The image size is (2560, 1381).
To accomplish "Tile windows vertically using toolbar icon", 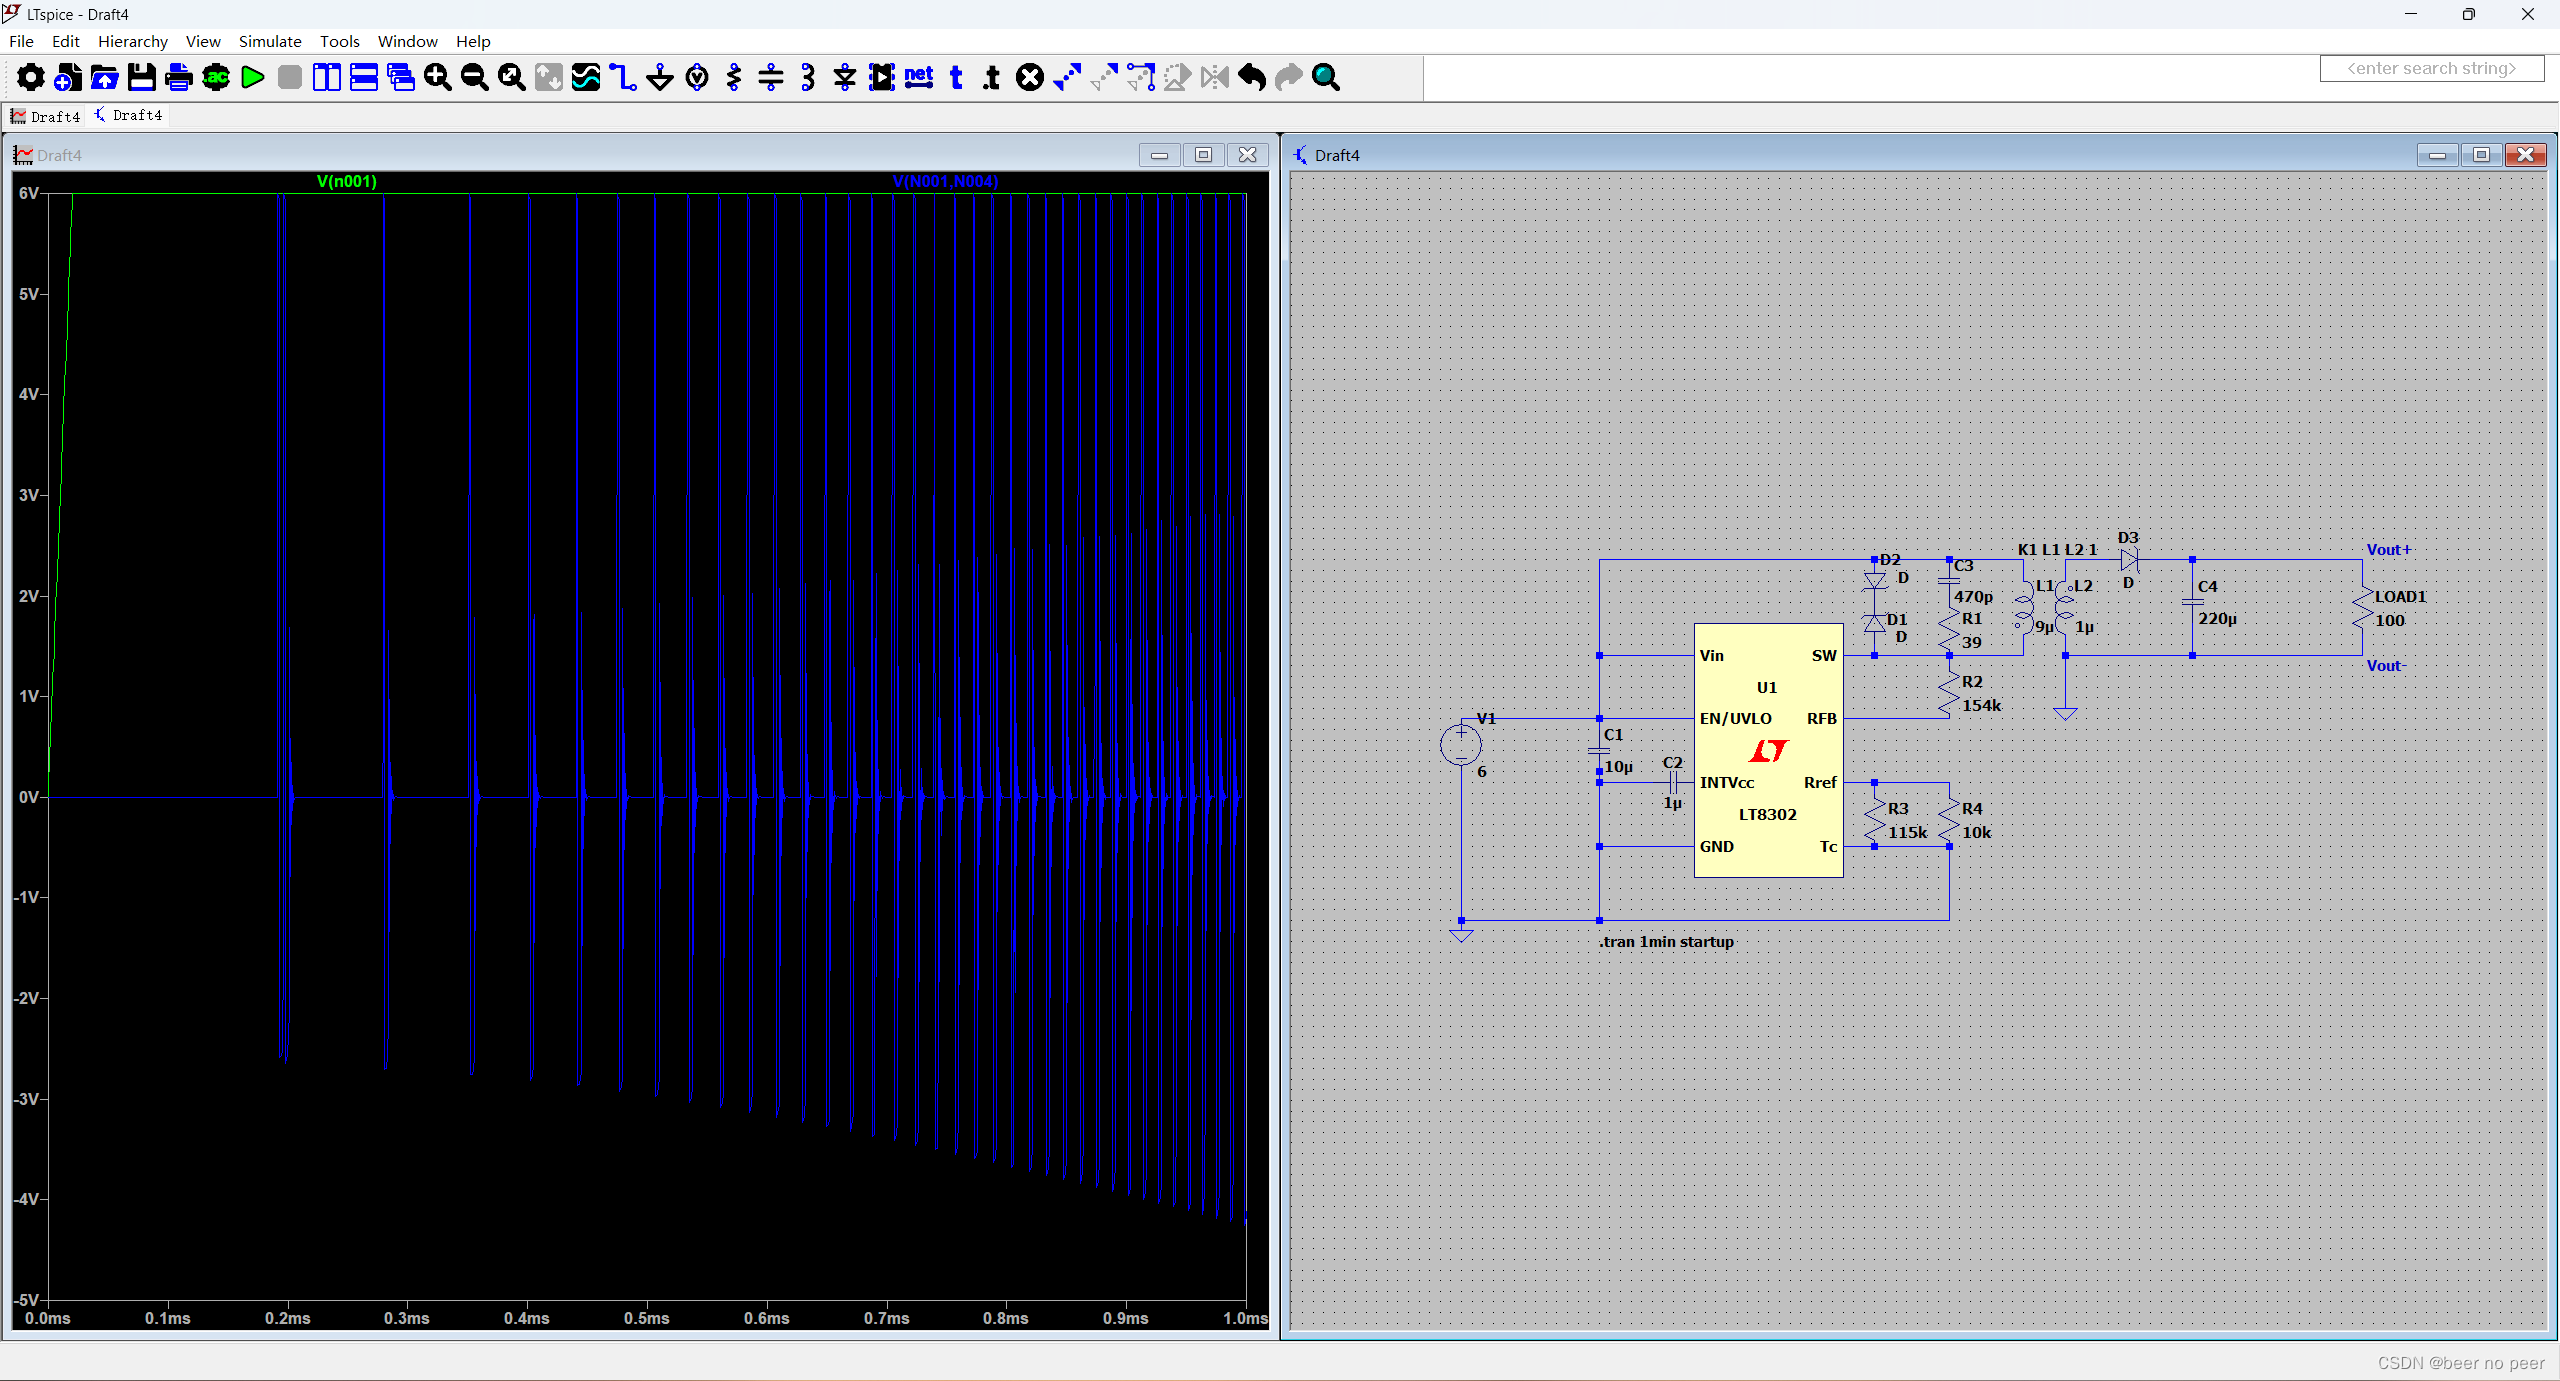I will 327,77.
